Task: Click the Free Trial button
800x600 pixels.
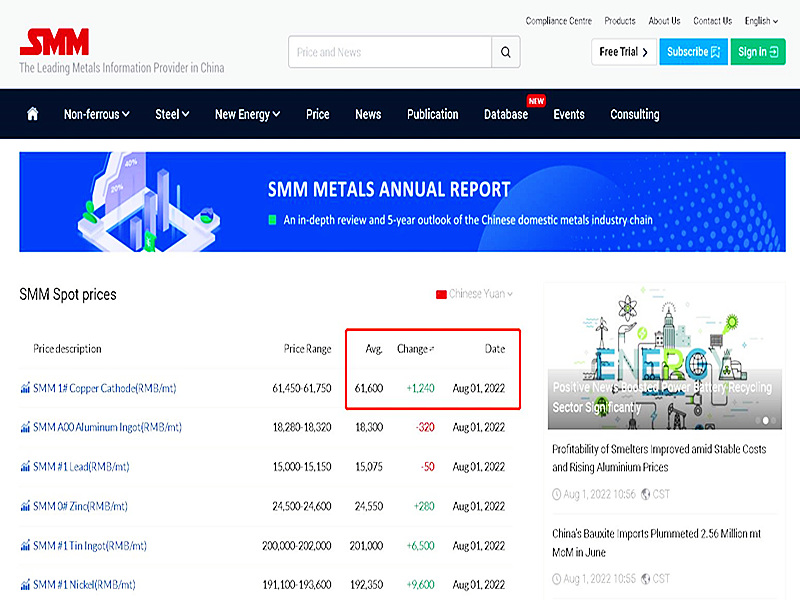Action: (x=623, y=52)
